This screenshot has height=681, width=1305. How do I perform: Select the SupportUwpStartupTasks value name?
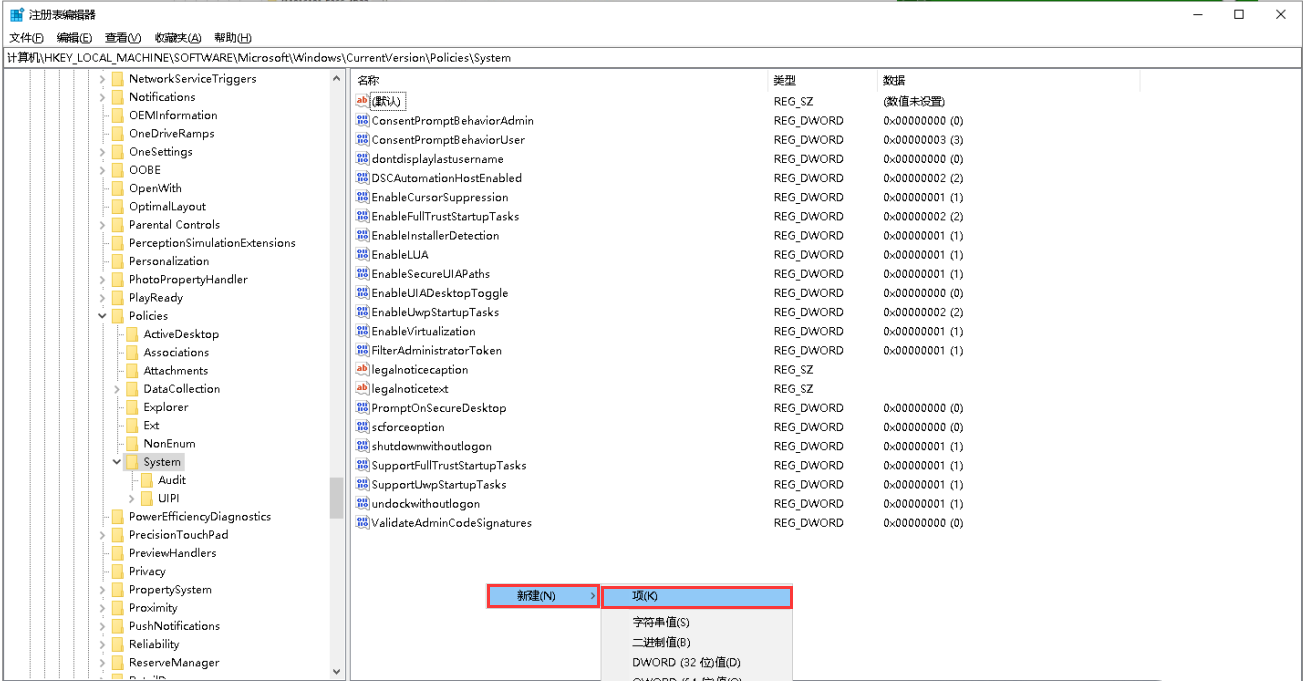[x=439, y=484]
